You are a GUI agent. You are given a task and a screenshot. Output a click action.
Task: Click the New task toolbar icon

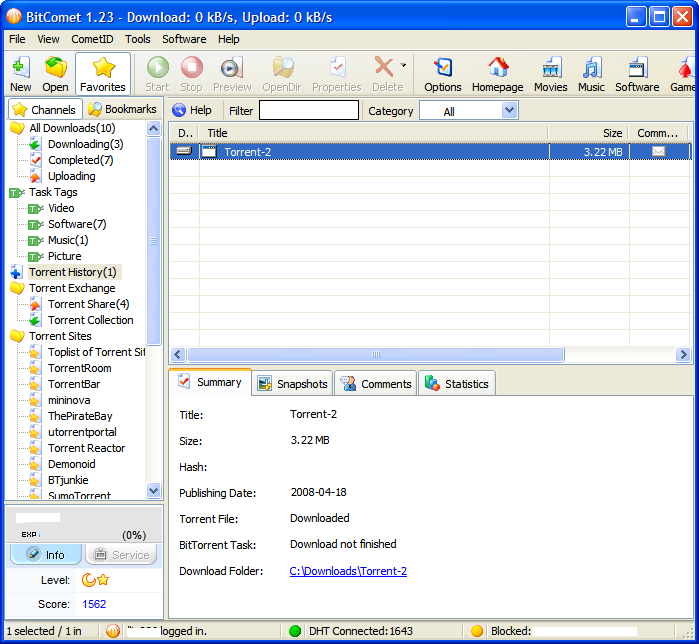[x=21, y=74]
